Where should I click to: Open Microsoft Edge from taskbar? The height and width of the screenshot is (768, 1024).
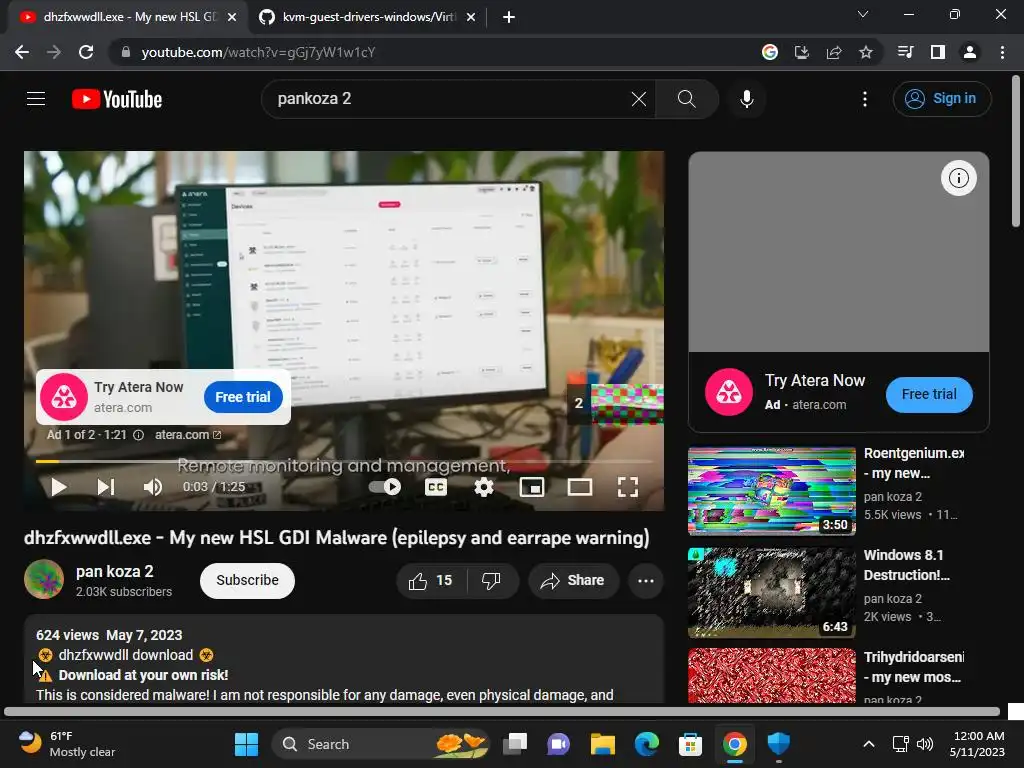[647, 744]
